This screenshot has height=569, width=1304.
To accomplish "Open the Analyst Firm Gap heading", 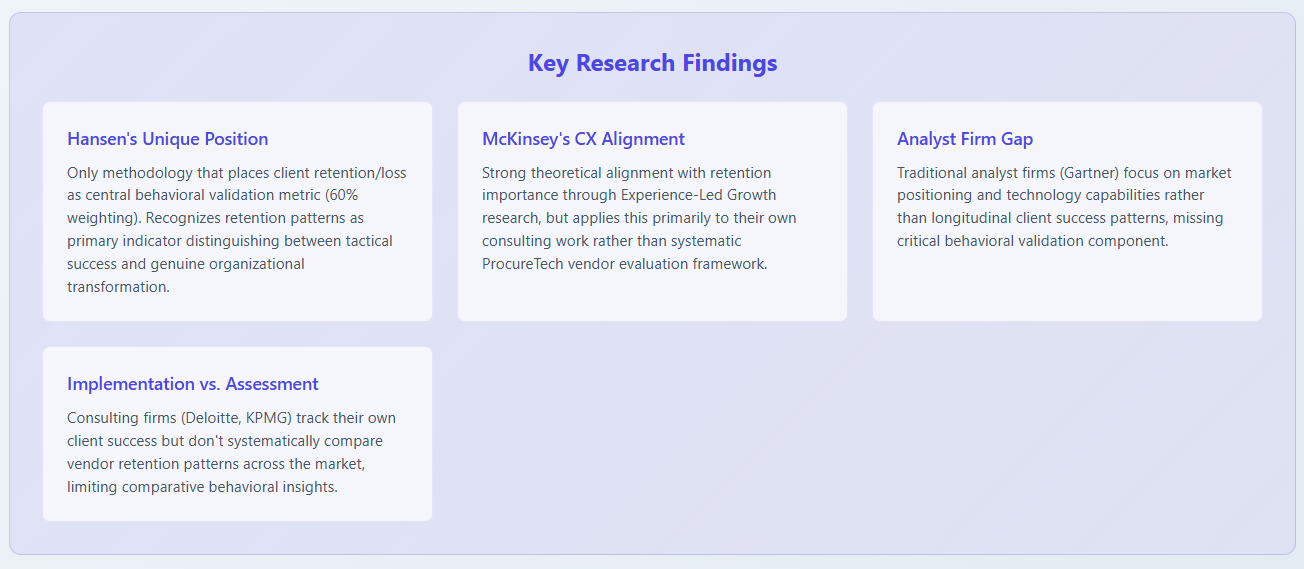I will pyautogui.click(x=965, y=139).
